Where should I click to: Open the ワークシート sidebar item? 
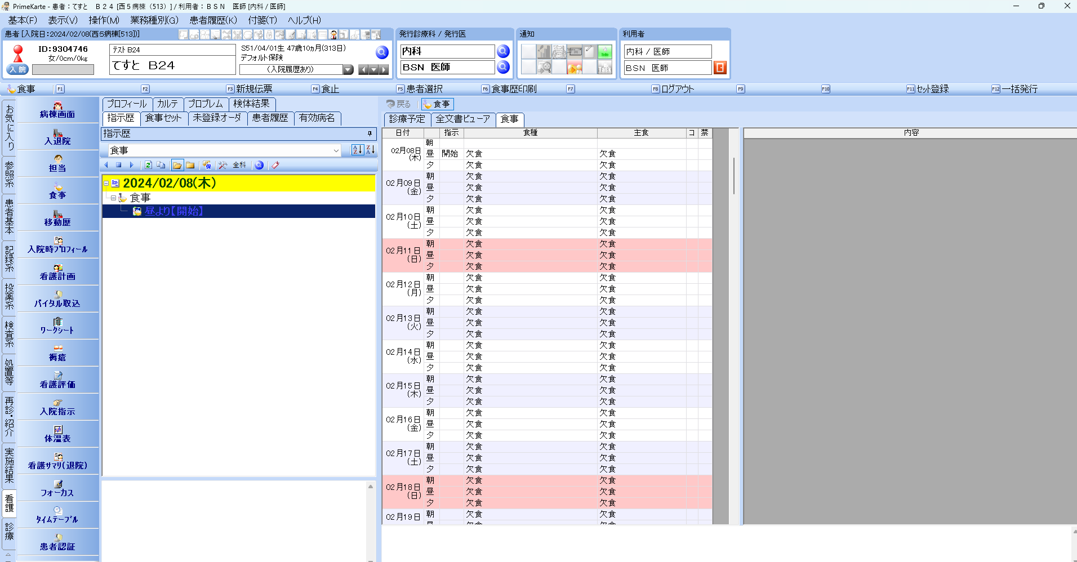tap(58, 327)
